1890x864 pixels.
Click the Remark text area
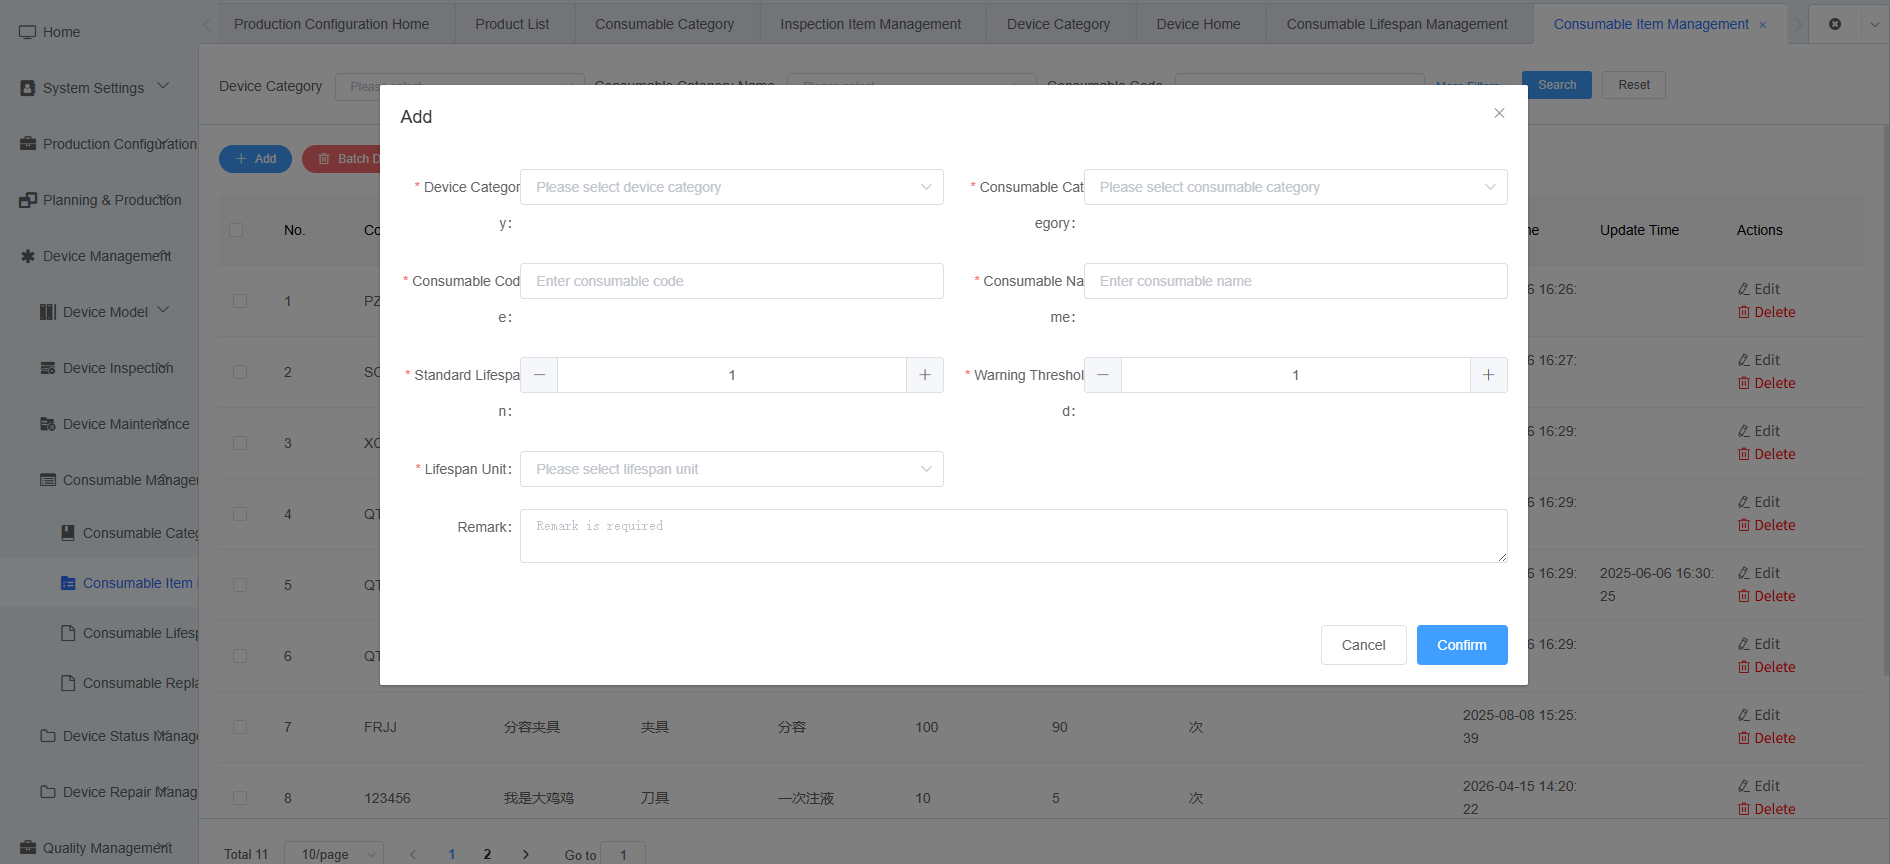(x=1014, y=536)
